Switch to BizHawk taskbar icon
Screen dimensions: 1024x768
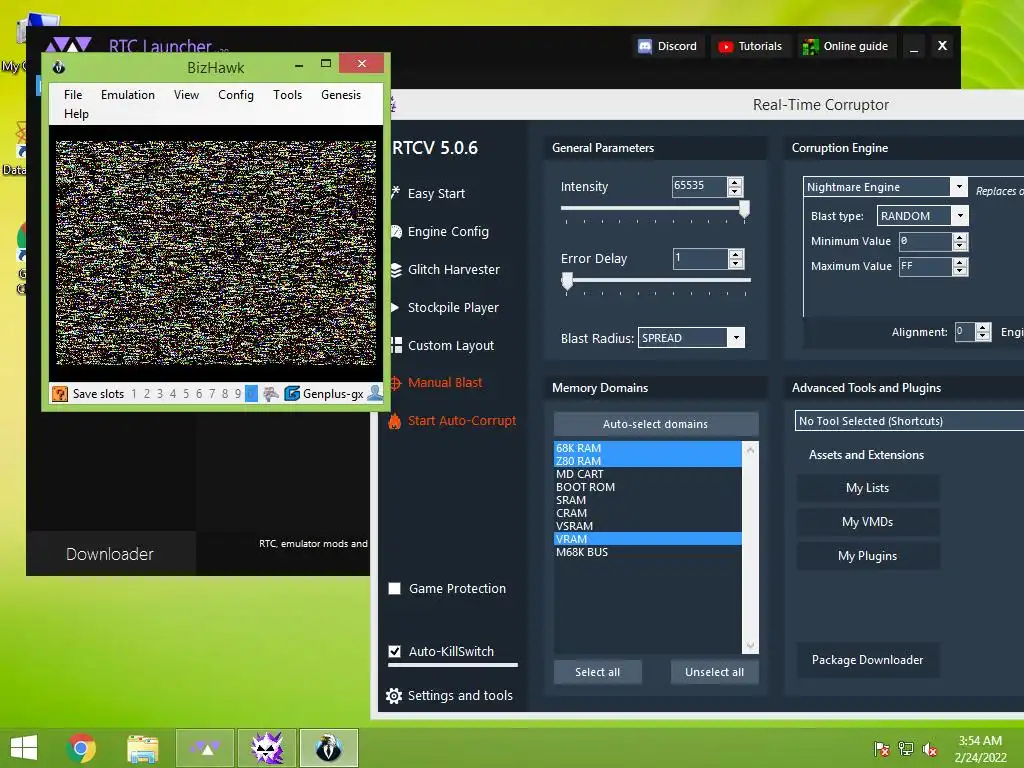(x=328, y=748)
